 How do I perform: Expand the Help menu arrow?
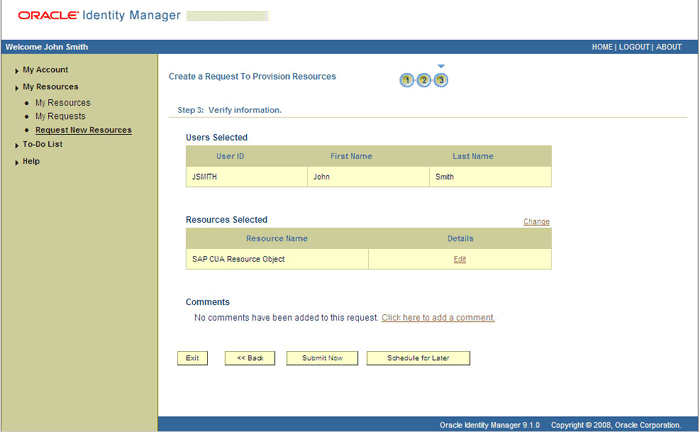click(17, 162)
